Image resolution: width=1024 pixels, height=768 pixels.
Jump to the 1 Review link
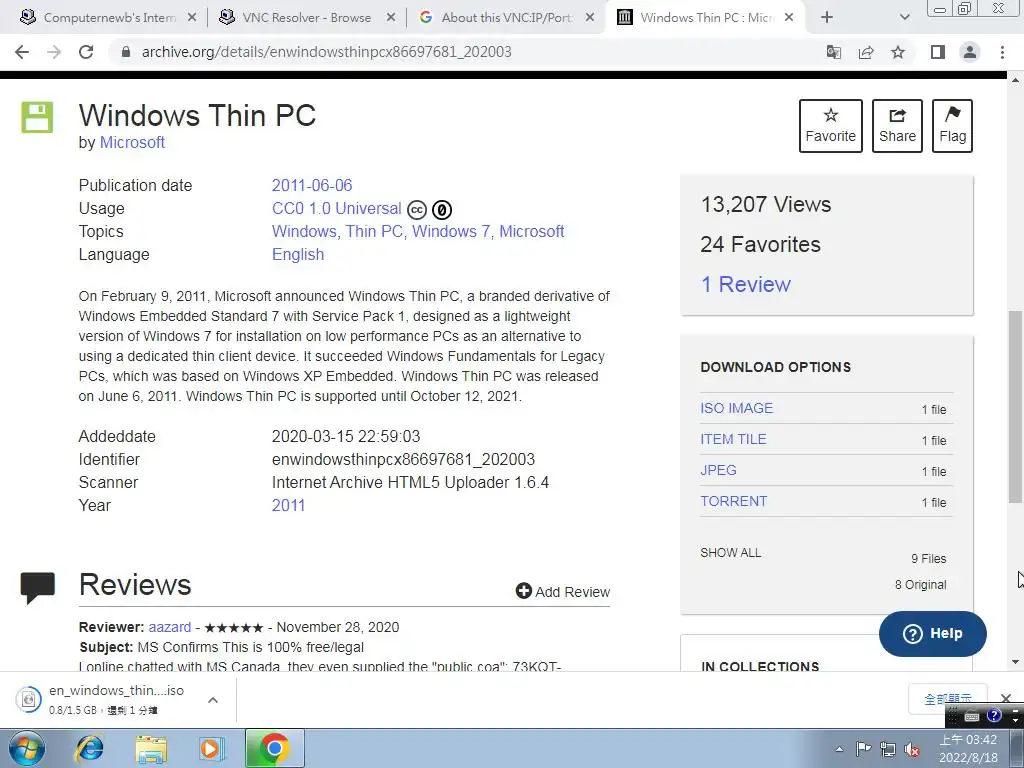[745, 285]
